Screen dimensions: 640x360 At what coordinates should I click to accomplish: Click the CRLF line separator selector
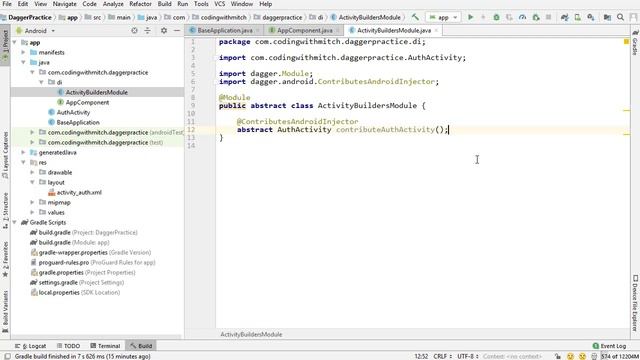(442, 356)
